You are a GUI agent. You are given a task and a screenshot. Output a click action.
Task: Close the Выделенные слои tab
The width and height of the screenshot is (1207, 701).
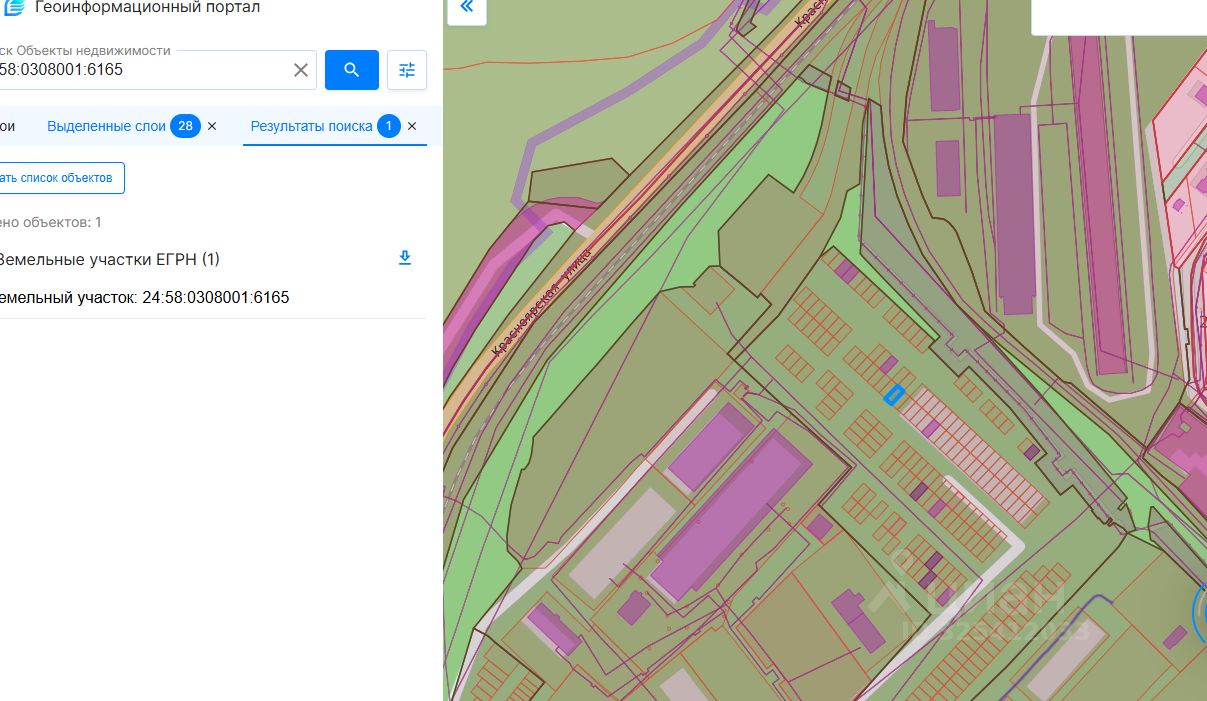coord(212,127)
